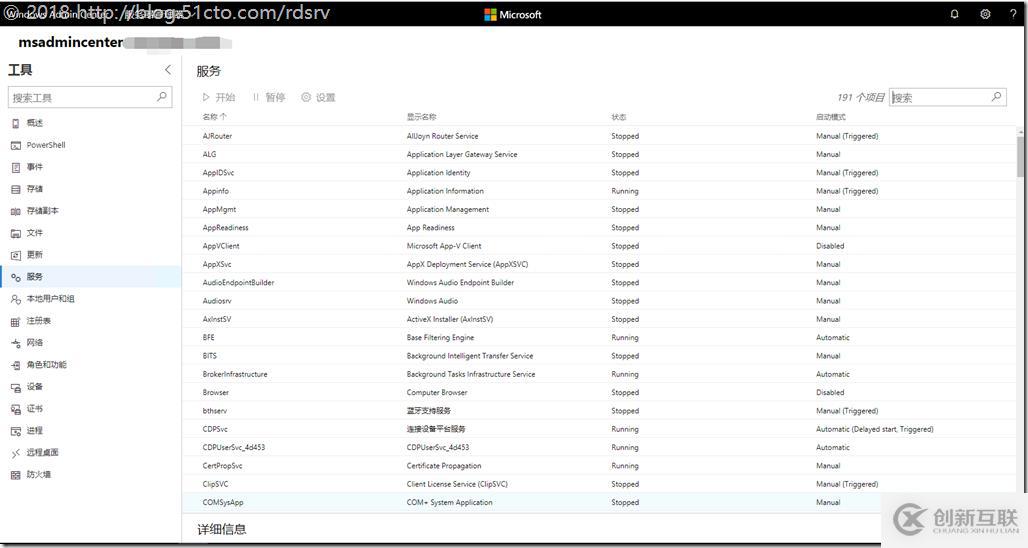
Task: Open the 本地用户和组 tool
Action: point(91,299)
